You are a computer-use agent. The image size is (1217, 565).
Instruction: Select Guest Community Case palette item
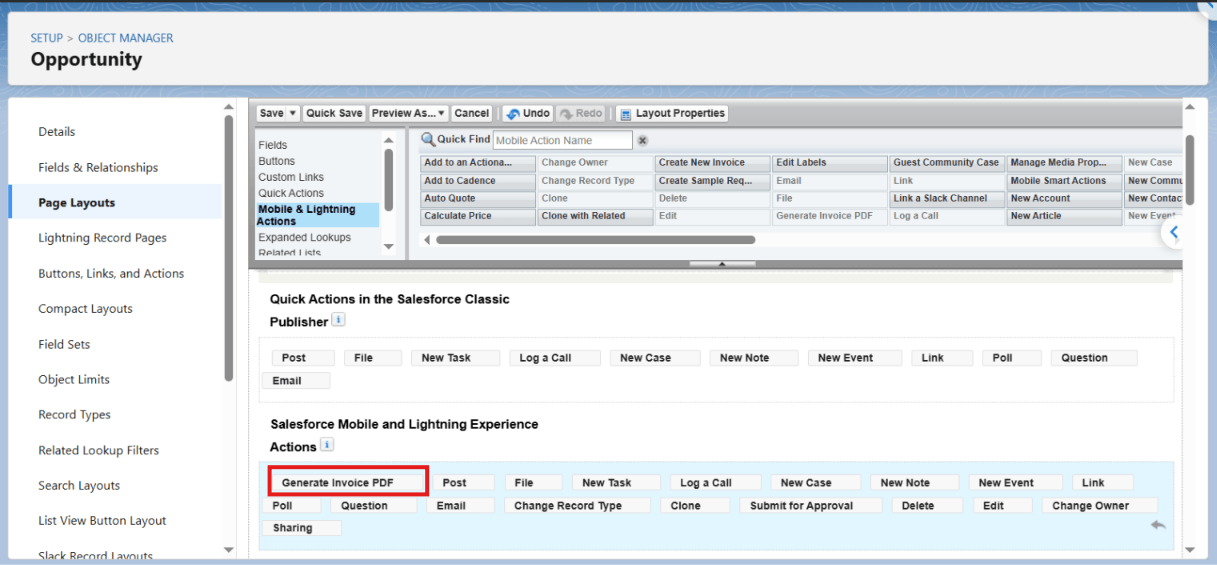click(947, 163)
